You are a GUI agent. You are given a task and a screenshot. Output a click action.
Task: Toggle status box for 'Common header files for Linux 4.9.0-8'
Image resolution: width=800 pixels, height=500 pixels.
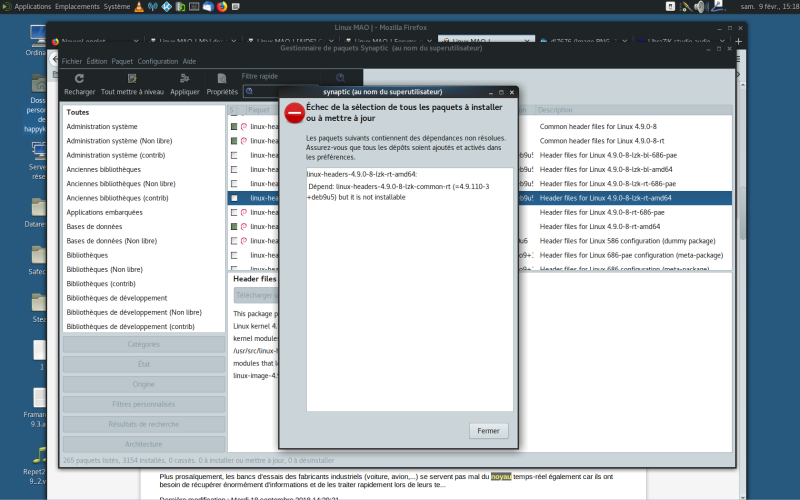point(234,127)
